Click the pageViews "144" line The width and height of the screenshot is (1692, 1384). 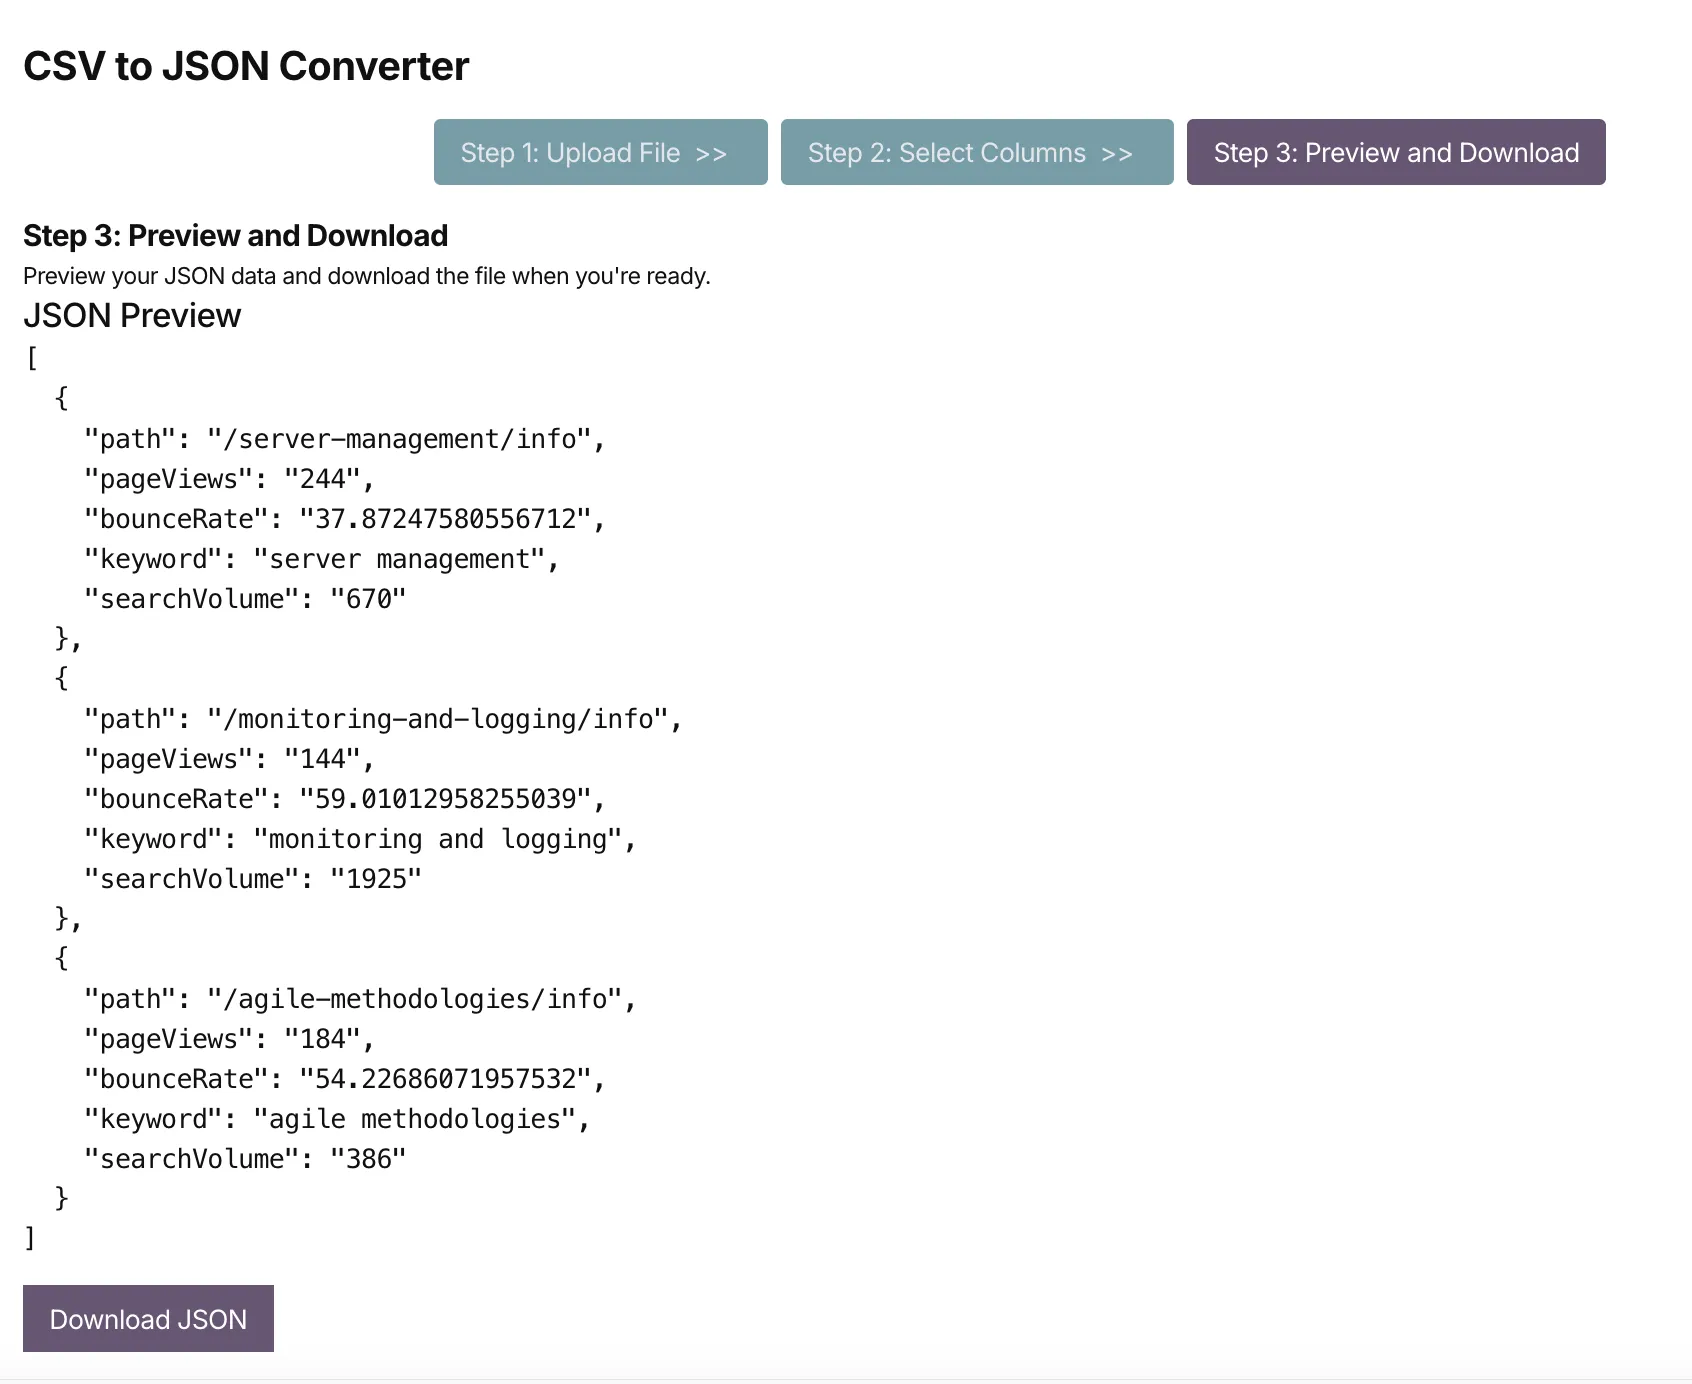(x=229, y=759)
